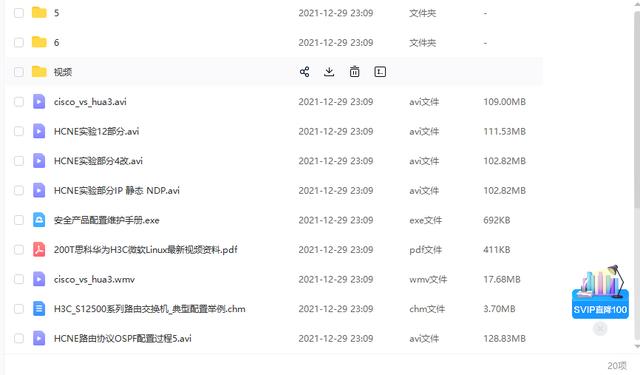This screenshot has width=640, height=375.
Task: Open file name 安全产品配置维护手册.exe
Action: 107,220
